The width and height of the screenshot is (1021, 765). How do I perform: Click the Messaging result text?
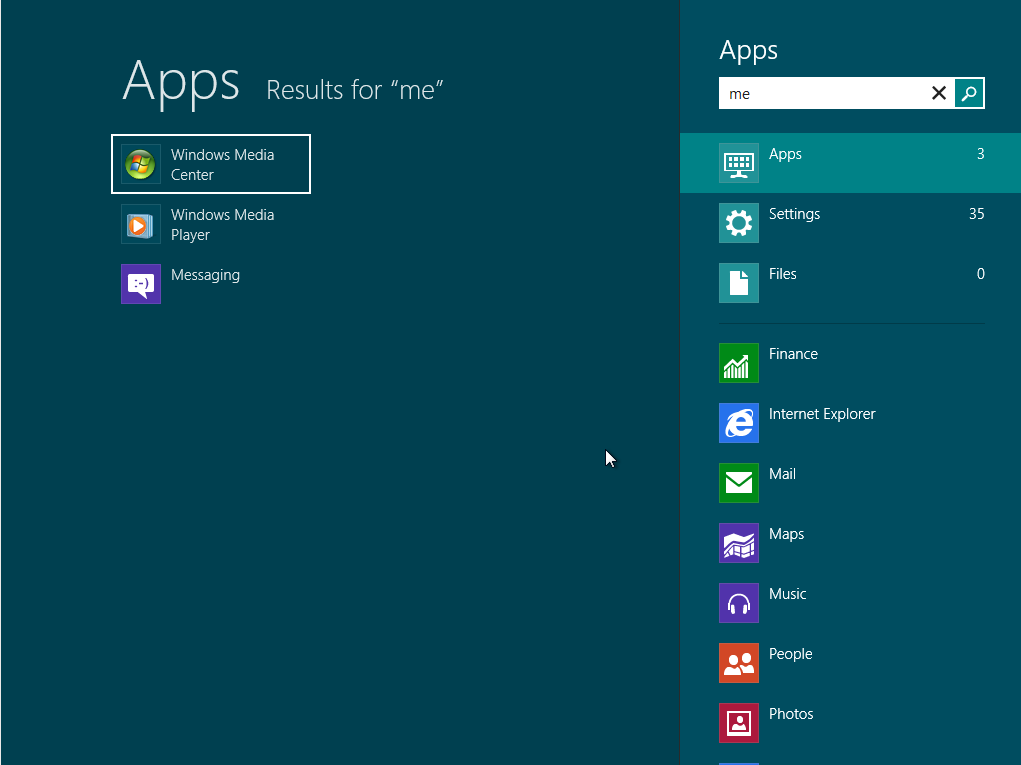pos(205,275)
